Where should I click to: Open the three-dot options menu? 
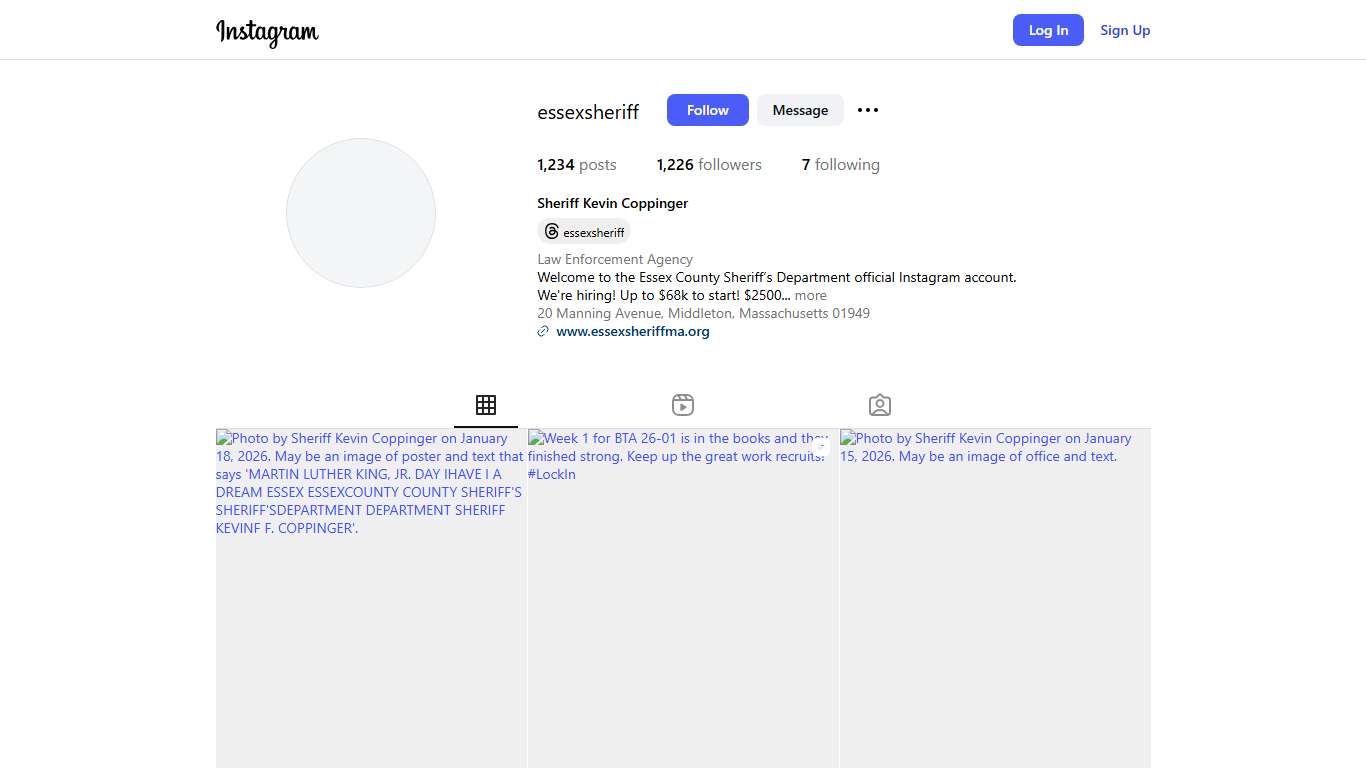(x=868, y=110)
